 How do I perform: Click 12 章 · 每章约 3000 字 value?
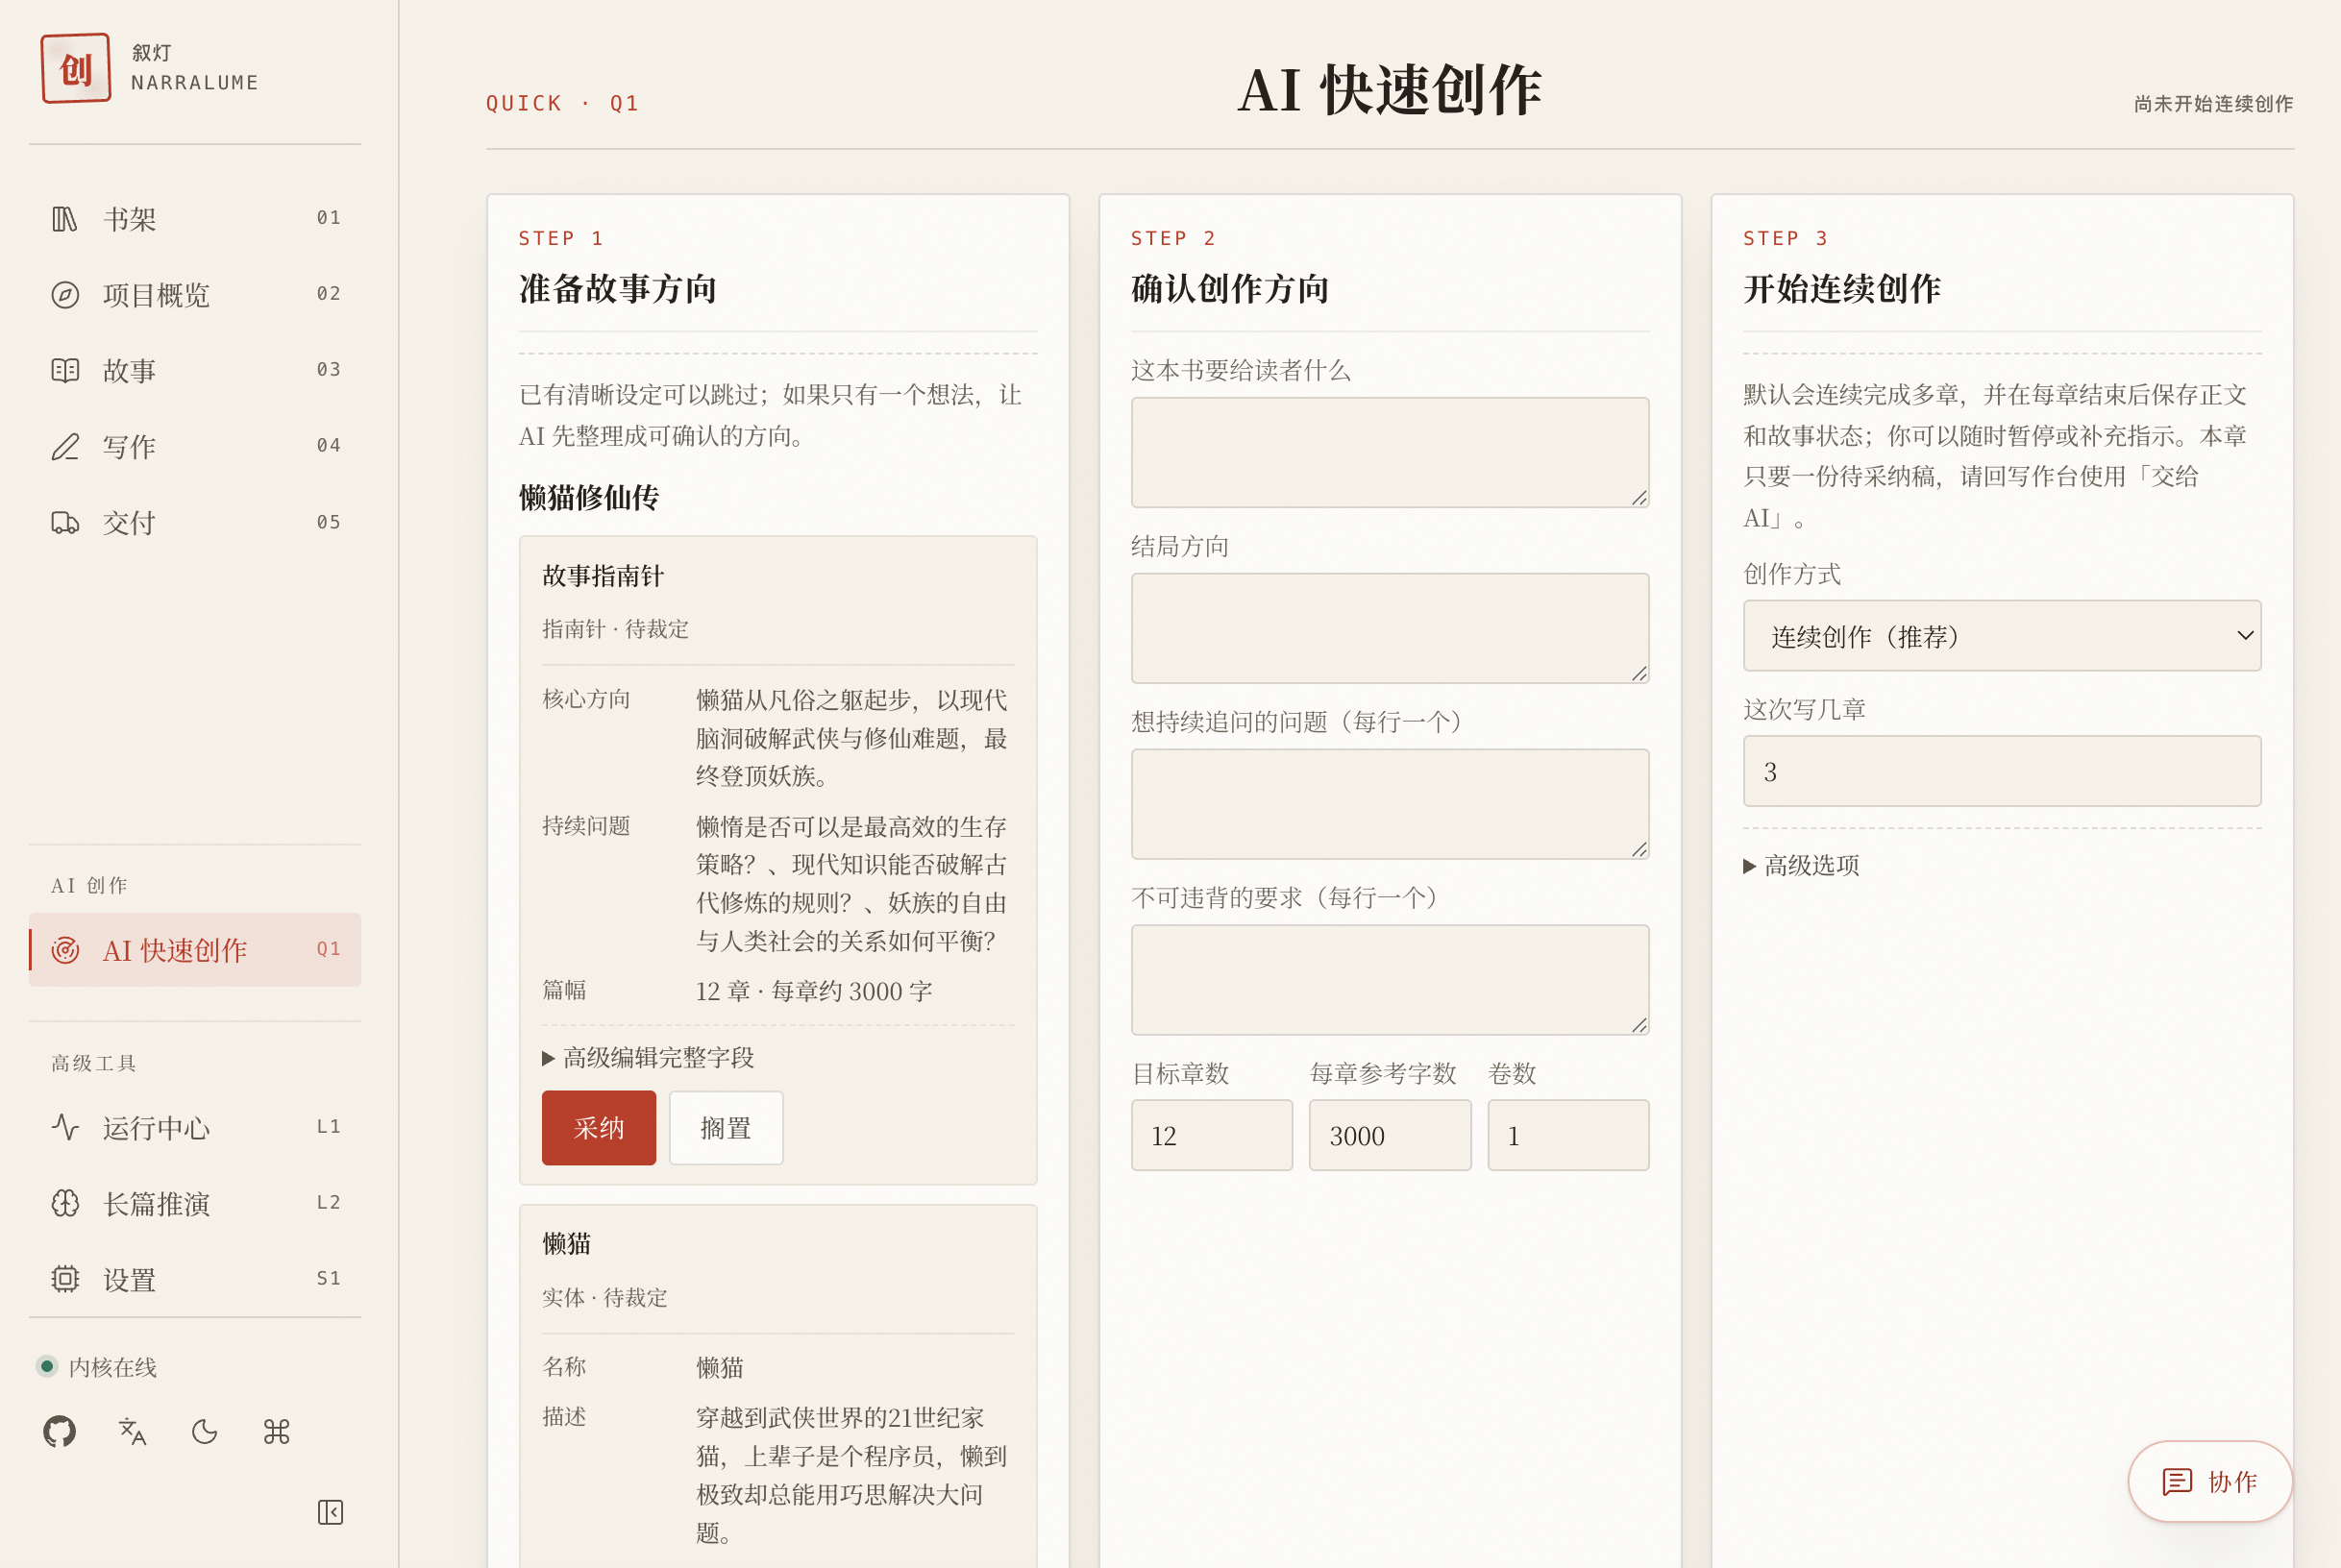pyautogui.click(x=814, y=991)
